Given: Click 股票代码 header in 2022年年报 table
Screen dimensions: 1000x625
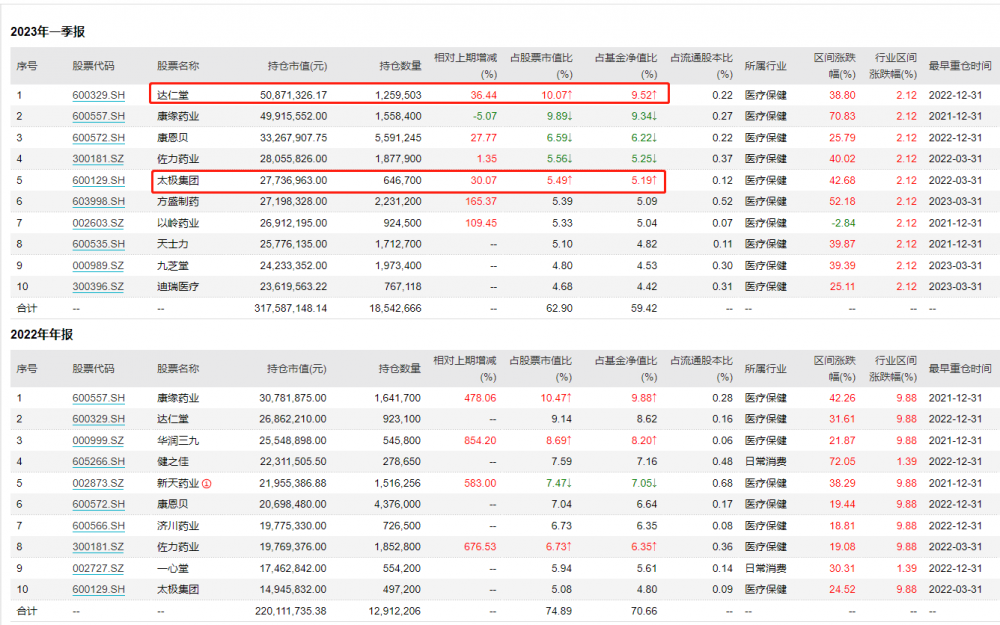Looking at the screenshot, I should click(93, 369).
